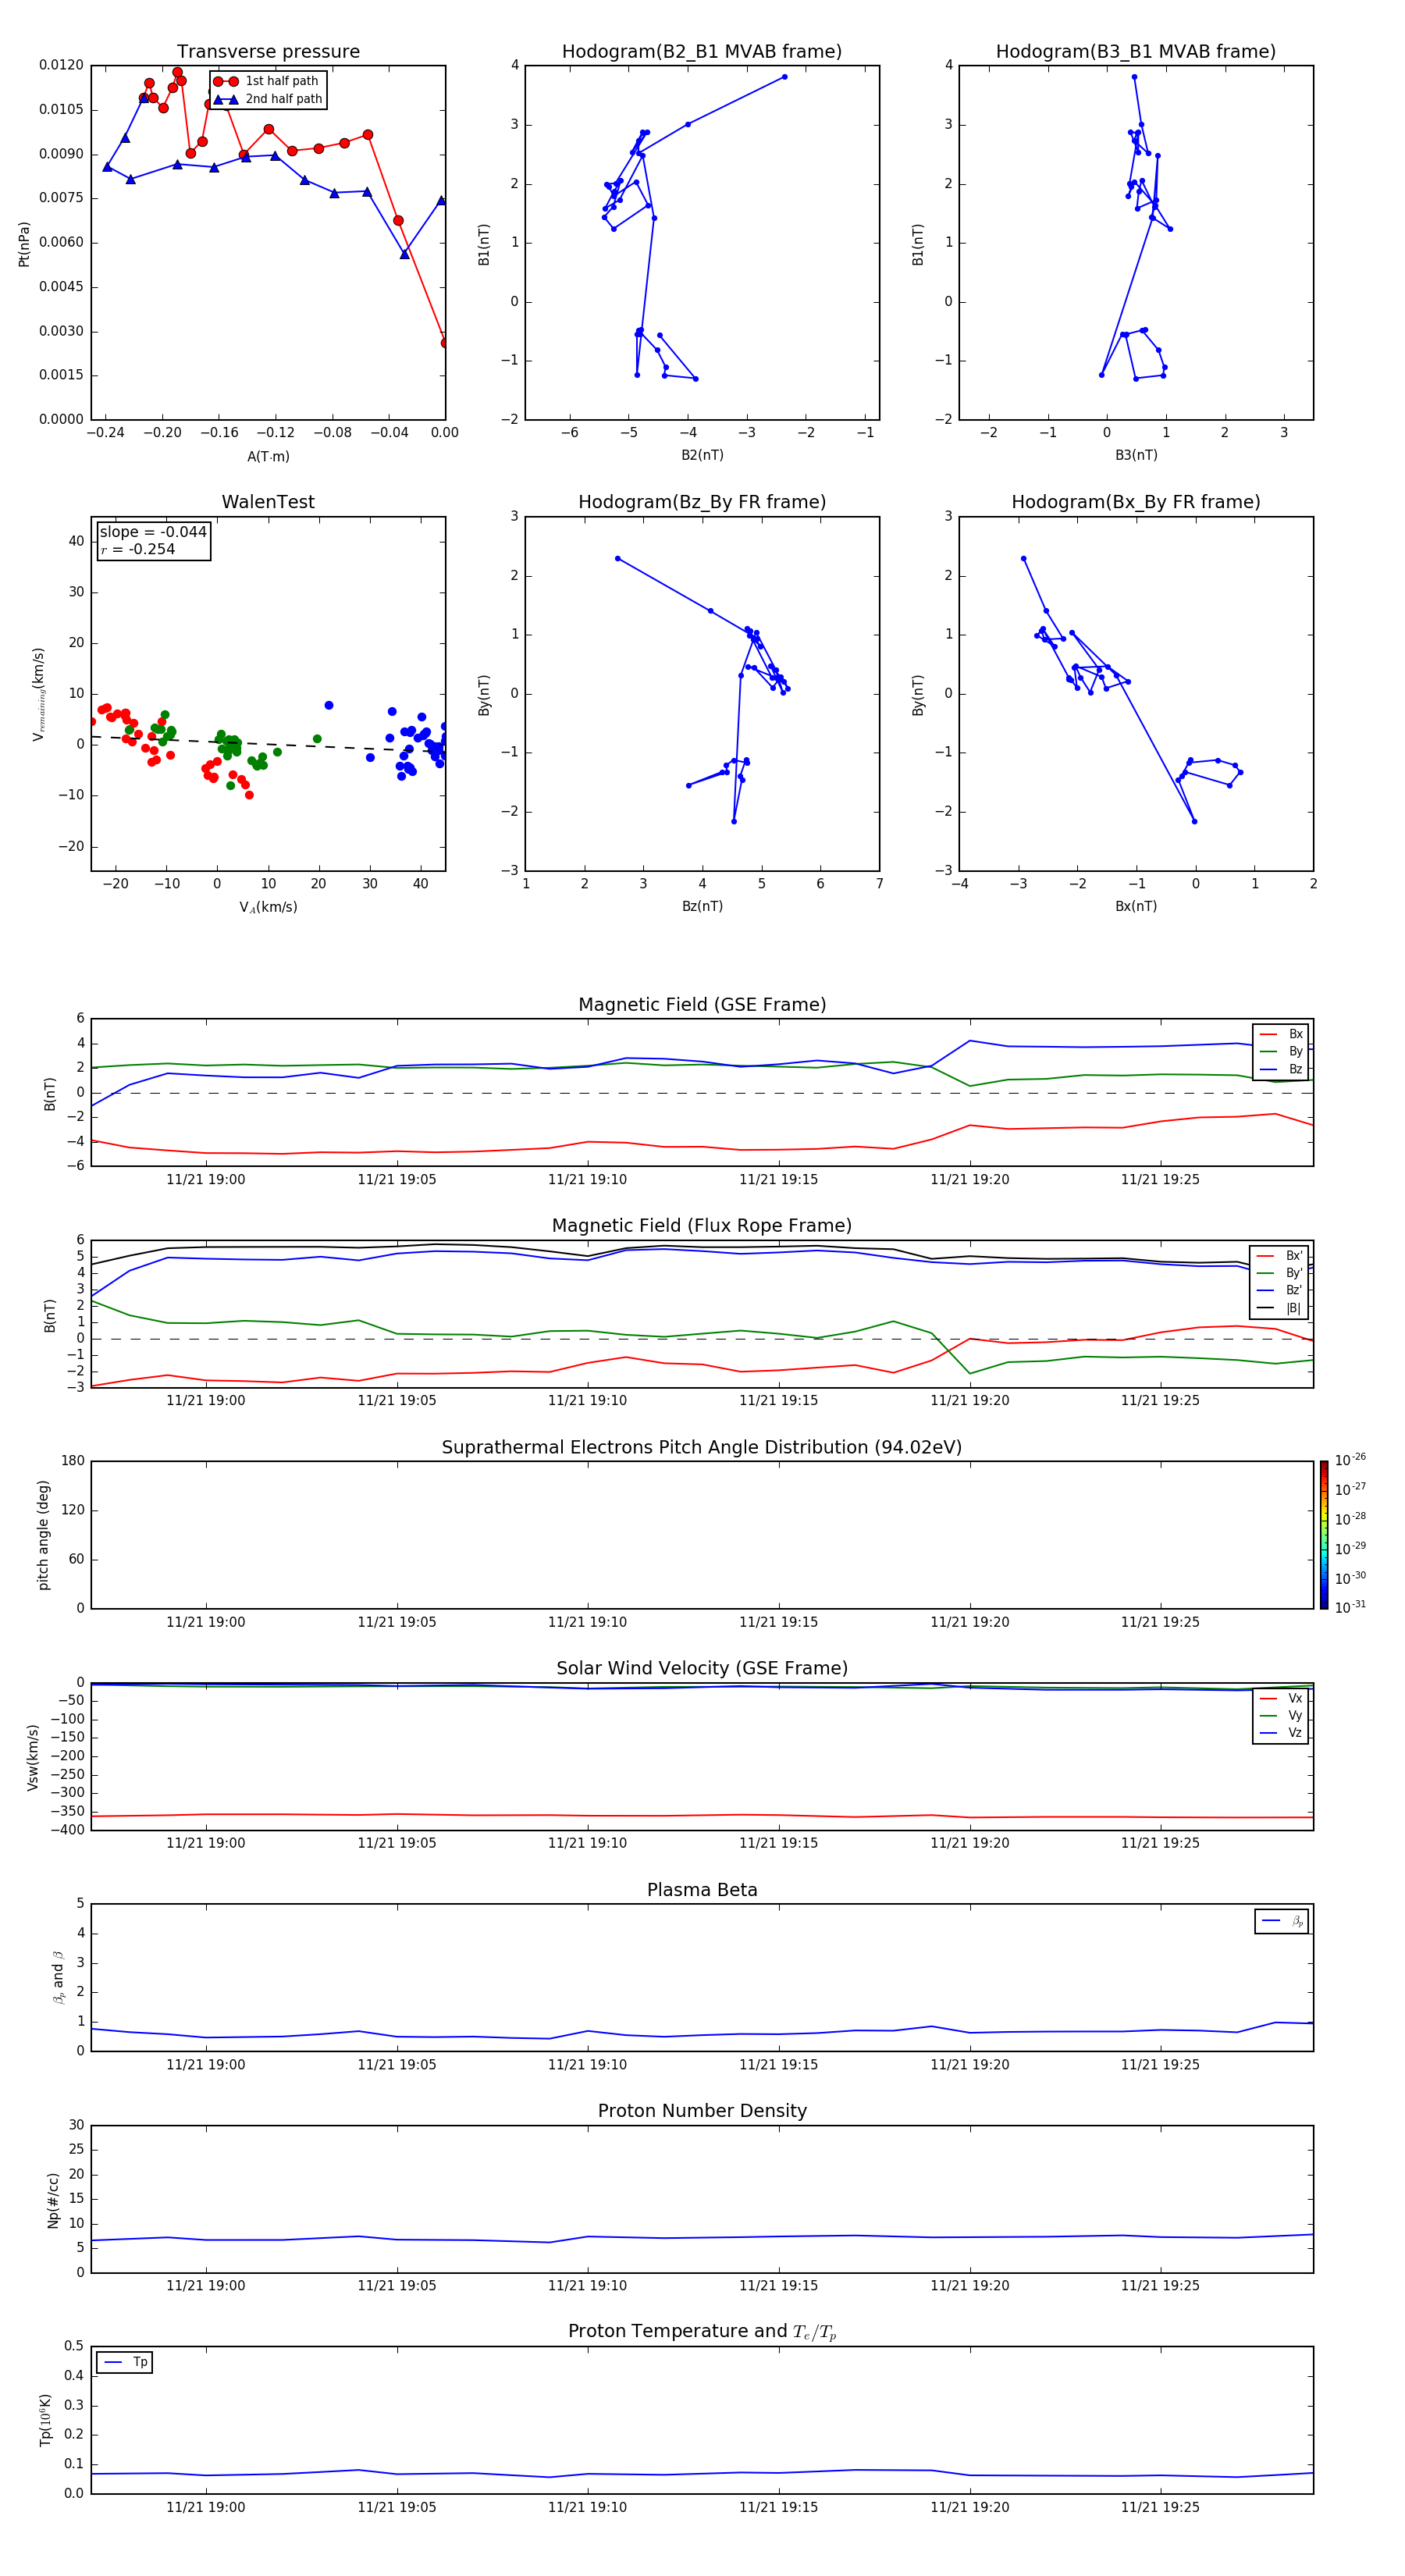Click the 'Transverse pressure' plot title
Viewport: 1405px width, 2576px height.
coord(268,52)
